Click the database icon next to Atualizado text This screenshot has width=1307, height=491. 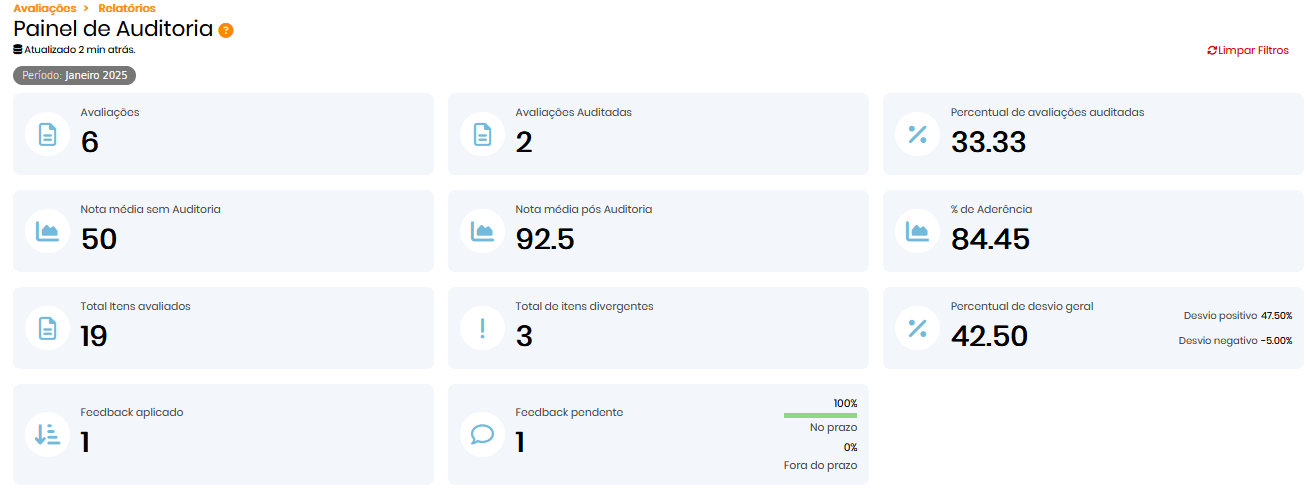click(x=18, y=49)
